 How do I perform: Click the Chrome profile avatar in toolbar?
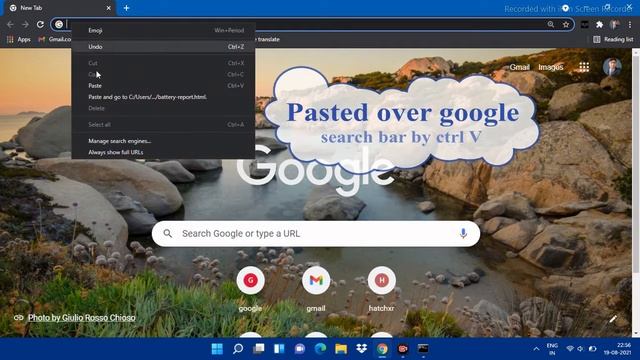click(x=614, y=24)
